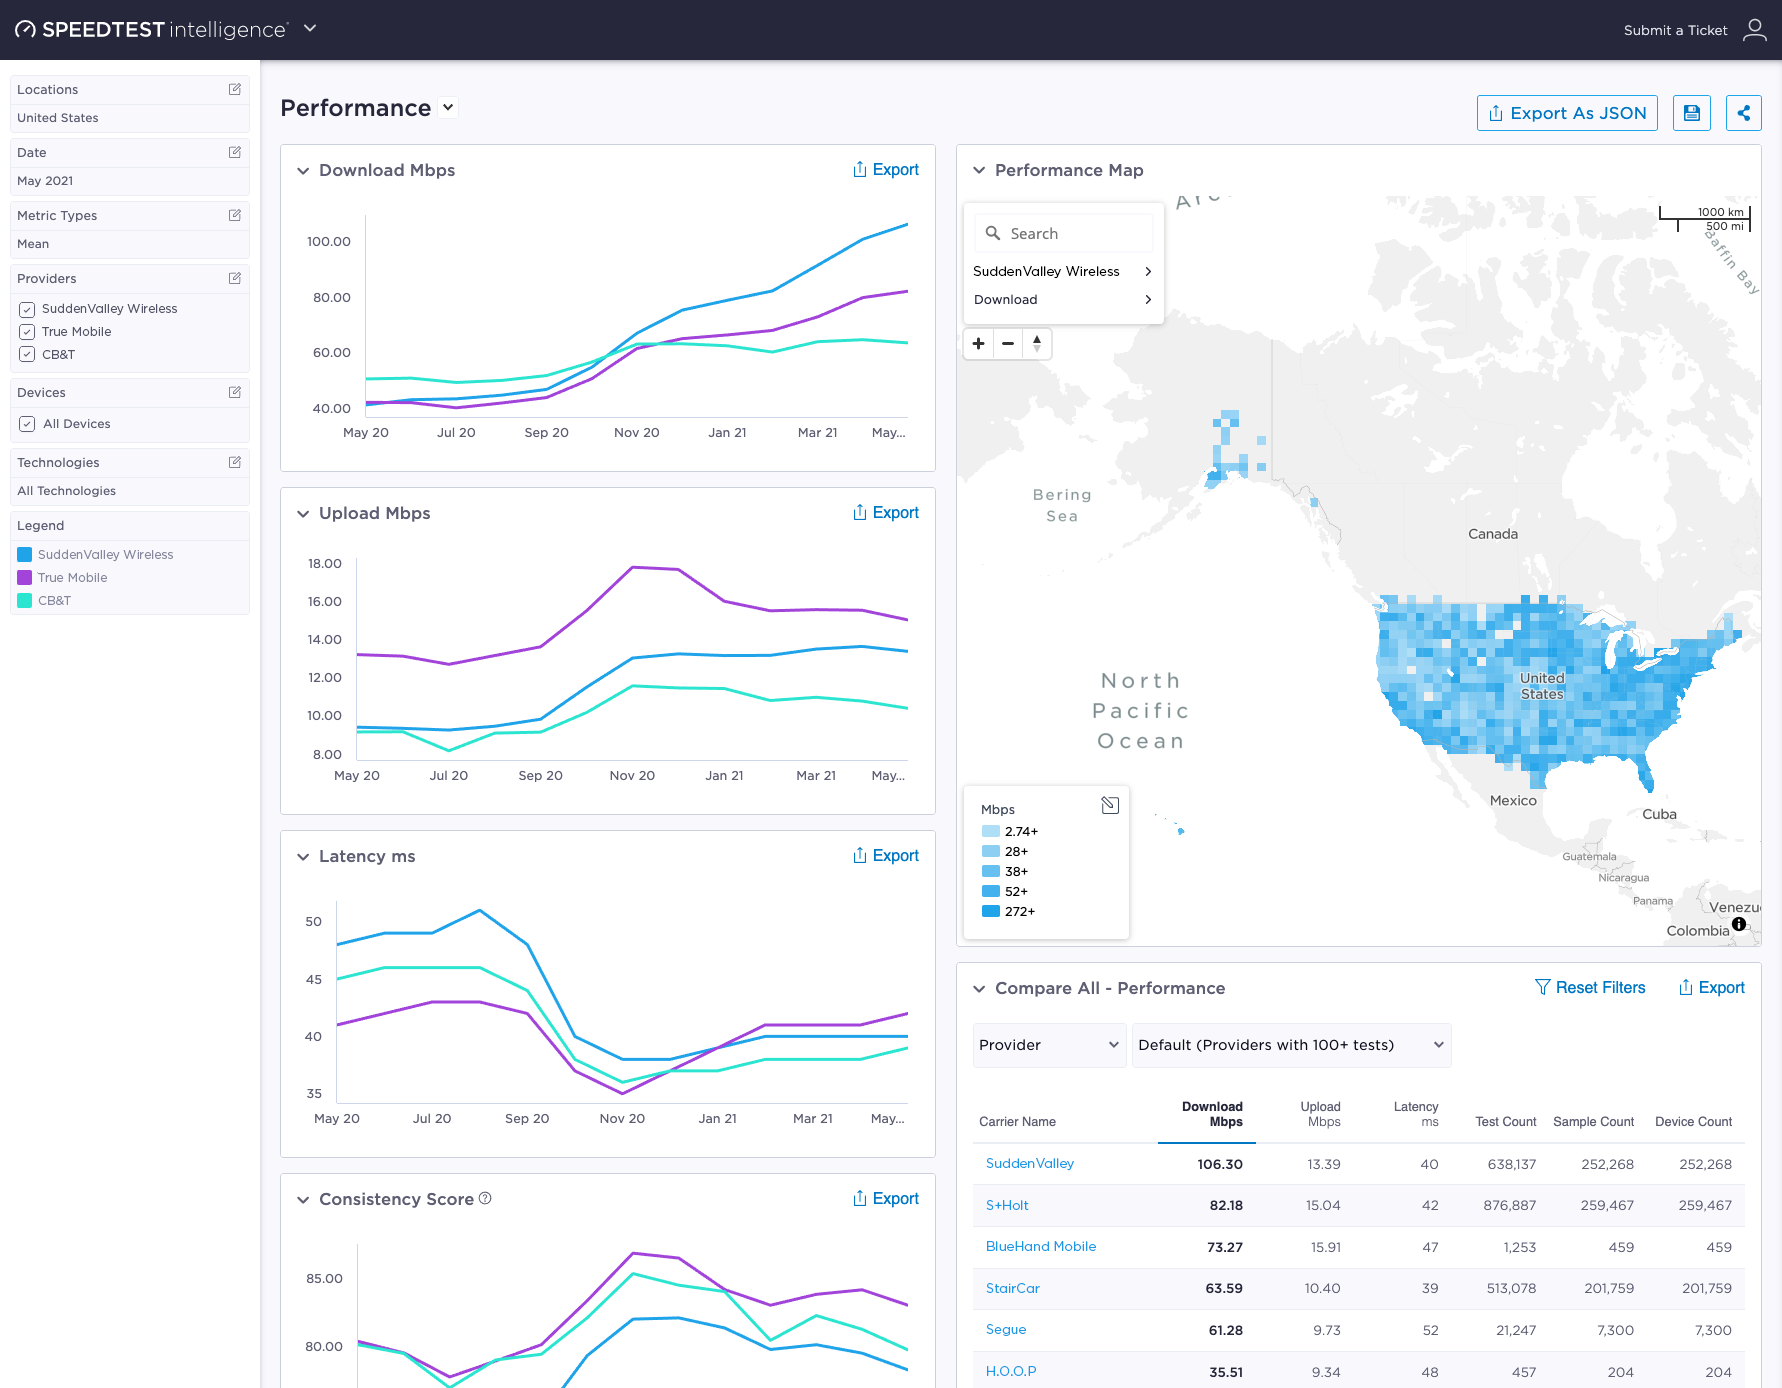Viewport: 1782px width, 1388px height.
Task: Toggle the All Devices checkbox
Action: click(x=26, y=423)
